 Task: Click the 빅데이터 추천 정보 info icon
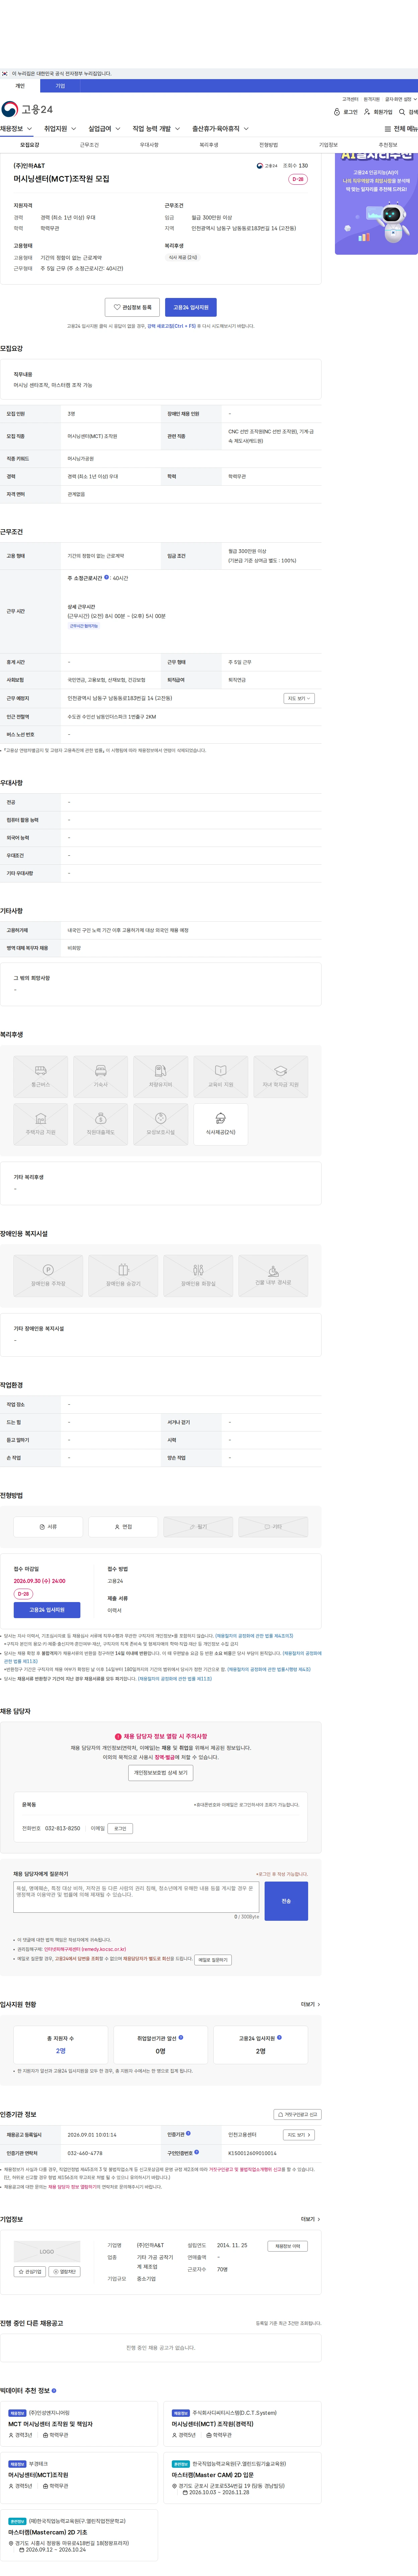[54, 2391]
